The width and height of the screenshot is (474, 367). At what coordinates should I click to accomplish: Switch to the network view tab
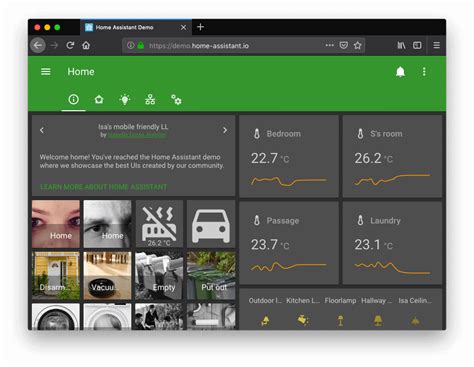150,99
